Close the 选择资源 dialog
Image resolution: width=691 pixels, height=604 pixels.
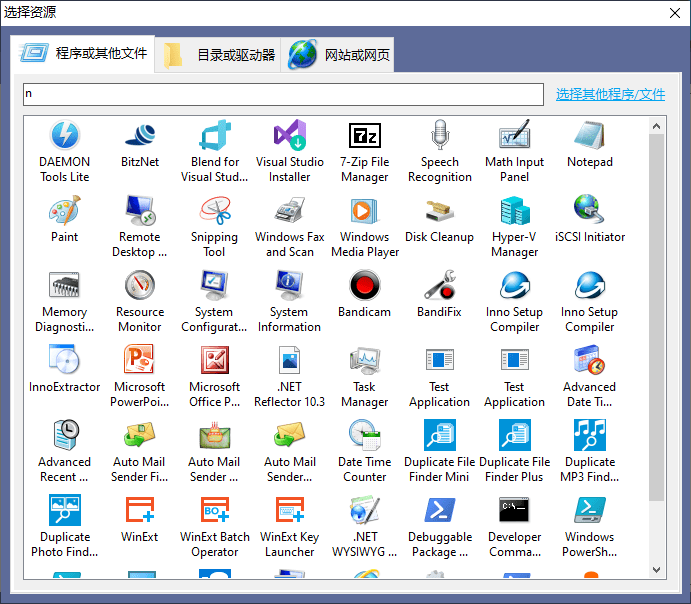pyautogui.click(x=675, y=13)
